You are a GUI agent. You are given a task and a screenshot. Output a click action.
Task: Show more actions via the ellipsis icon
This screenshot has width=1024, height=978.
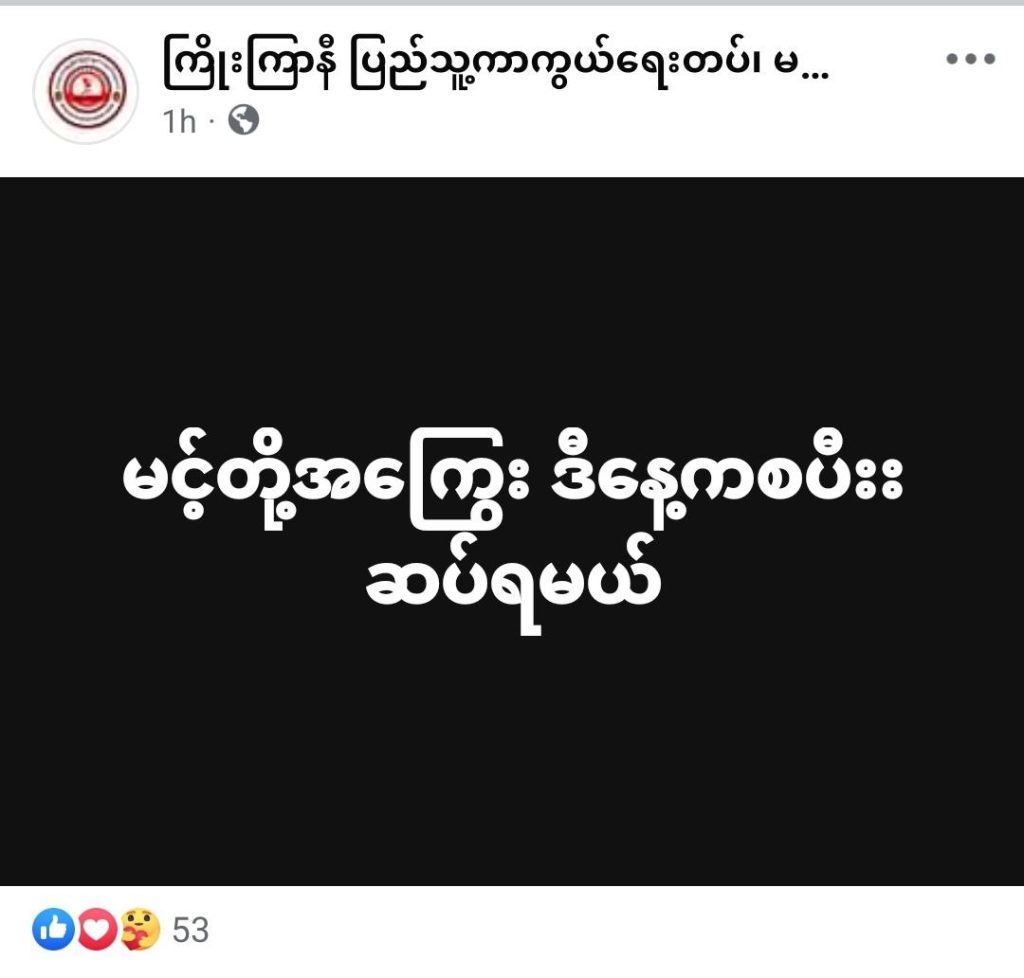[970, 59]
